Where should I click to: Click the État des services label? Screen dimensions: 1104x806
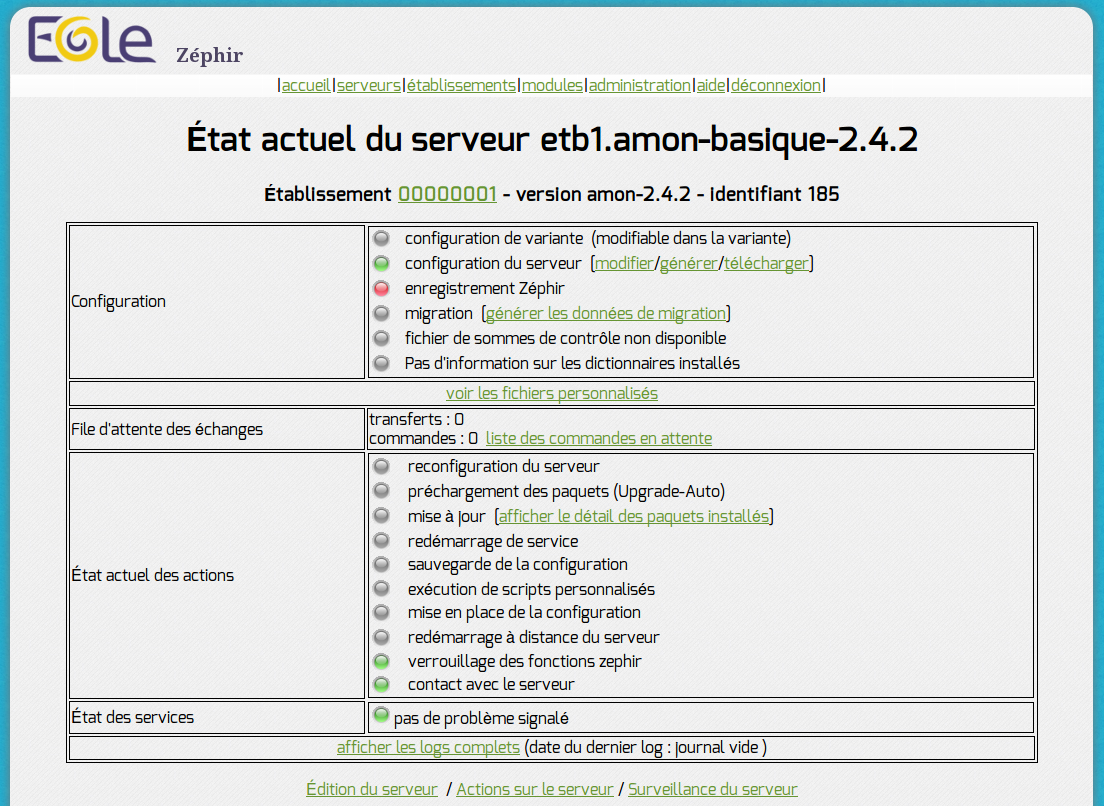click(x=132, y=717)
